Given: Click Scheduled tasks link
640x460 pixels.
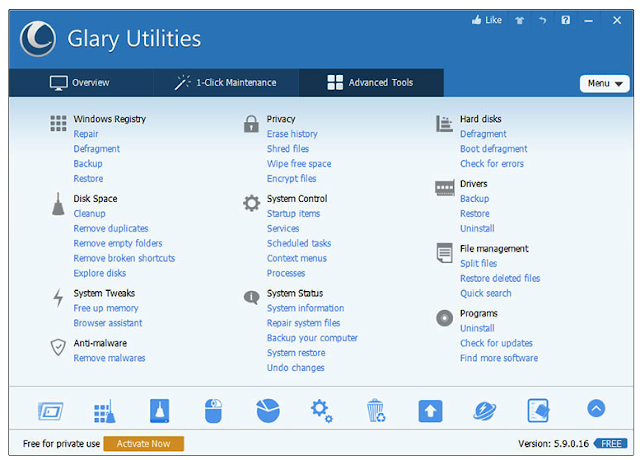Looking at the screenshot, I should (299, 244).
